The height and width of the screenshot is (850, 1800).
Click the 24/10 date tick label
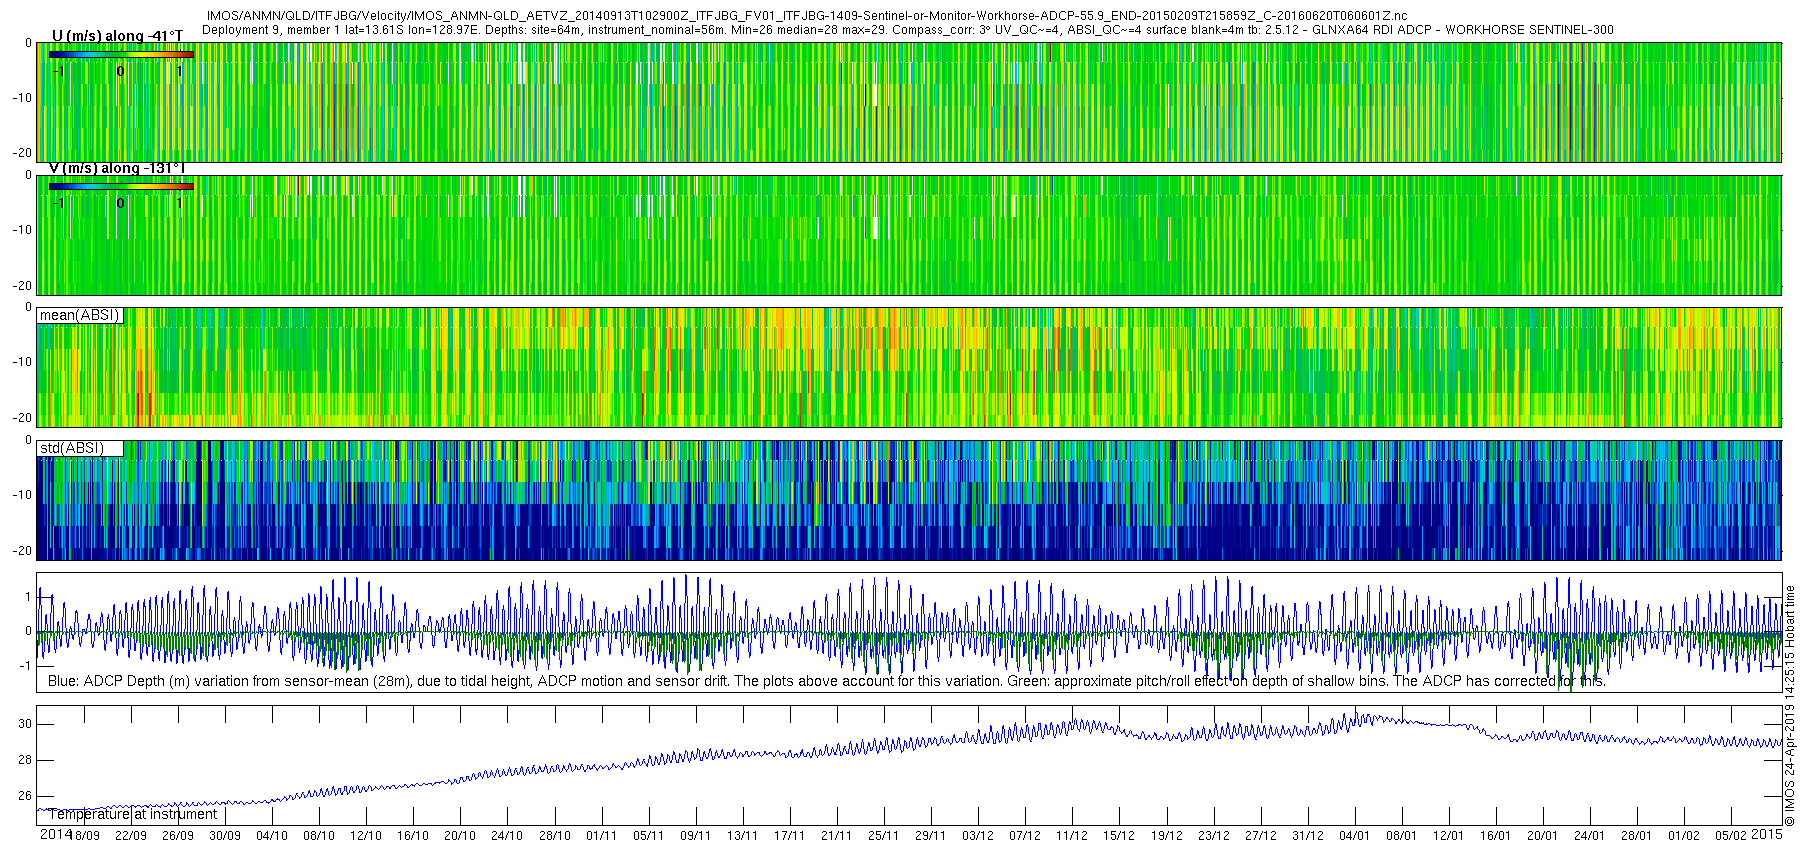click(507, 836)
